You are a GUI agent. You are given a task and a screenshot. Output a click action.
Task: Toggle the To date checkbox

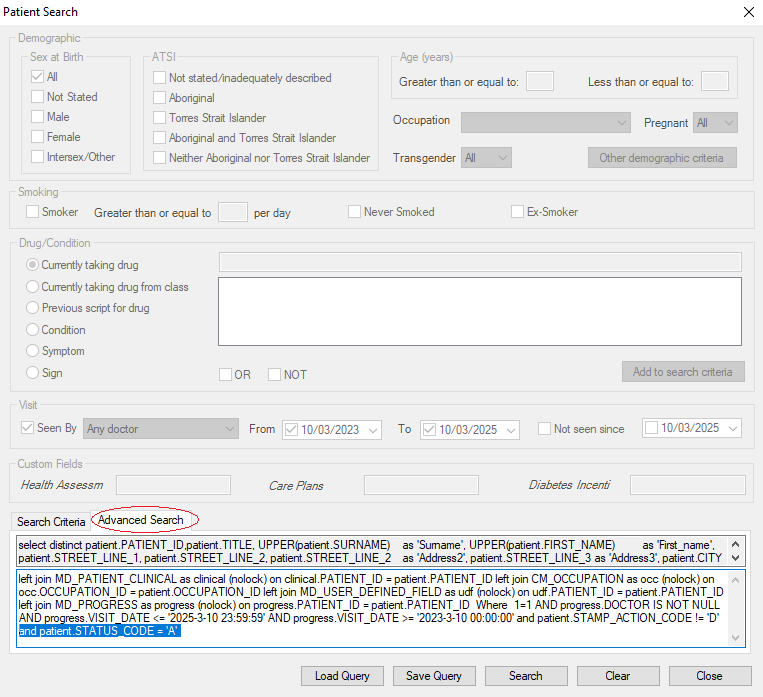click(x=430, y=430)
